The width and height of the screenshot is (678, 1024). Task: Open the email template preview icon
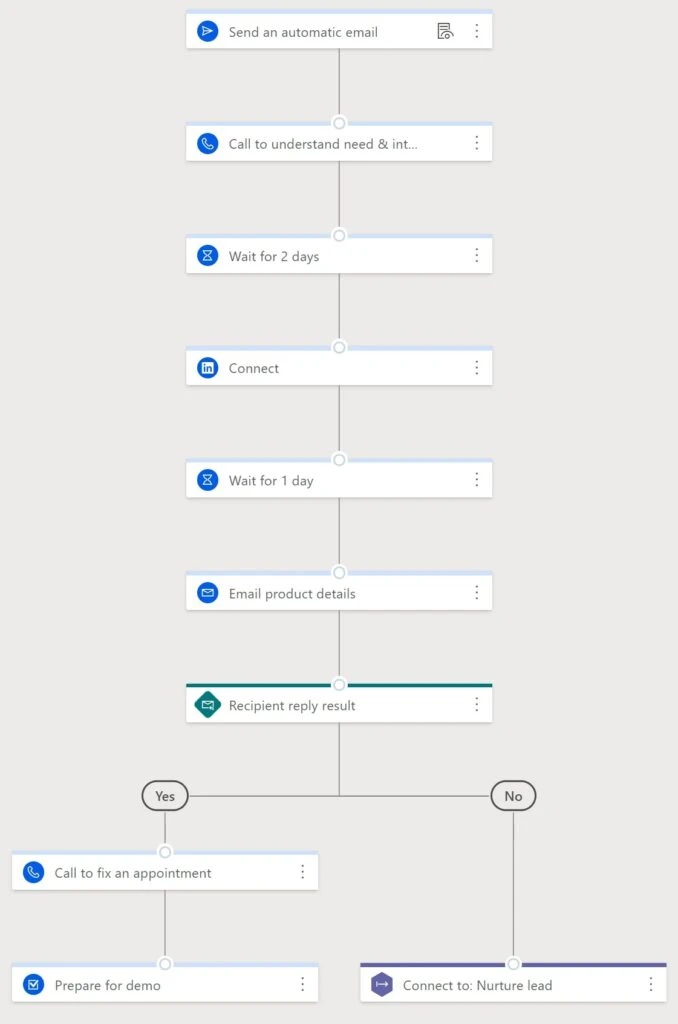[446, 31]
